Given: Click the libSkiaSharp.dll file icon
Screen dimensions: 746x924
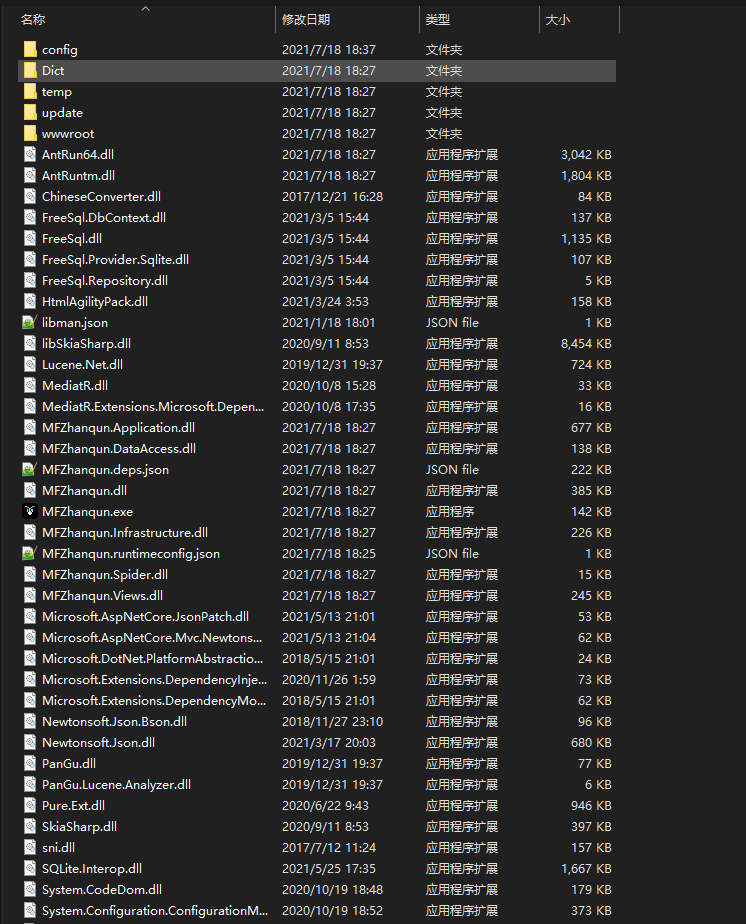Looking at the screenshot, I should [x=30, y=344].
